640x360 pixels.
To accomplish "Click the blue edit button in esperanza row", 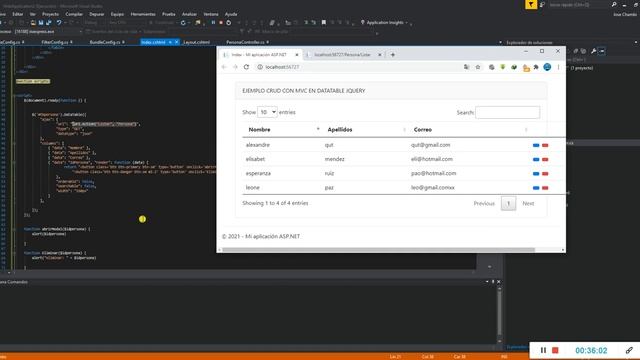I will [536, 174].
